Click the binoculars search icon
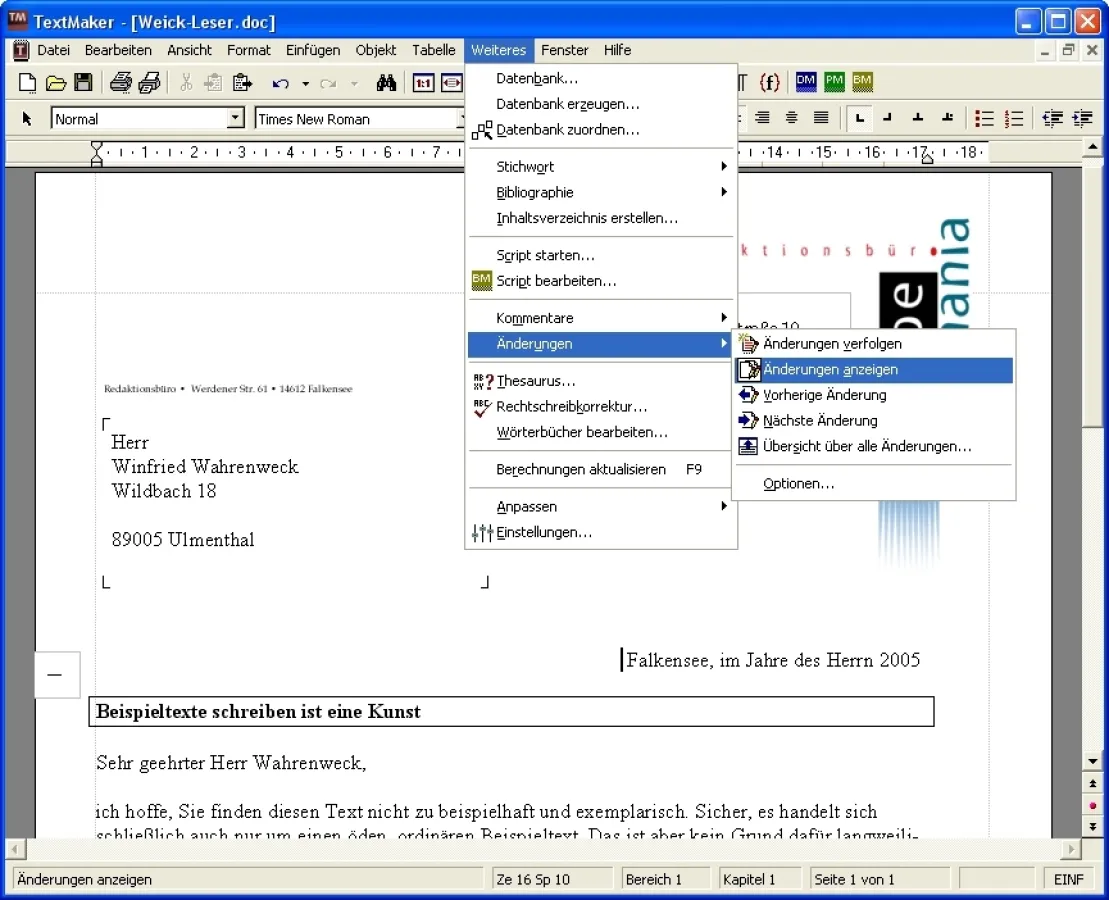The image size is (1109, 900). pyautogui.click(x=387, y=83)
